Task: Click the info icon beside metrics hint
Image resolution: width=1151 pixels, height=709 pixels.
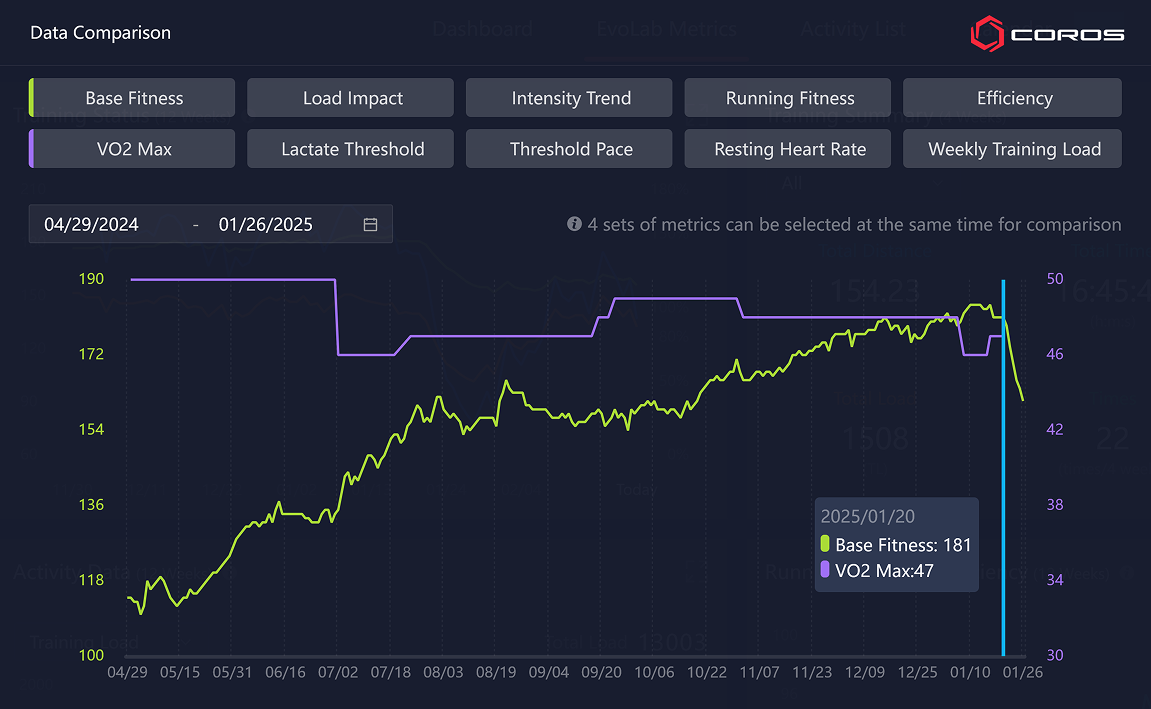Action: (x=574, y=225)
